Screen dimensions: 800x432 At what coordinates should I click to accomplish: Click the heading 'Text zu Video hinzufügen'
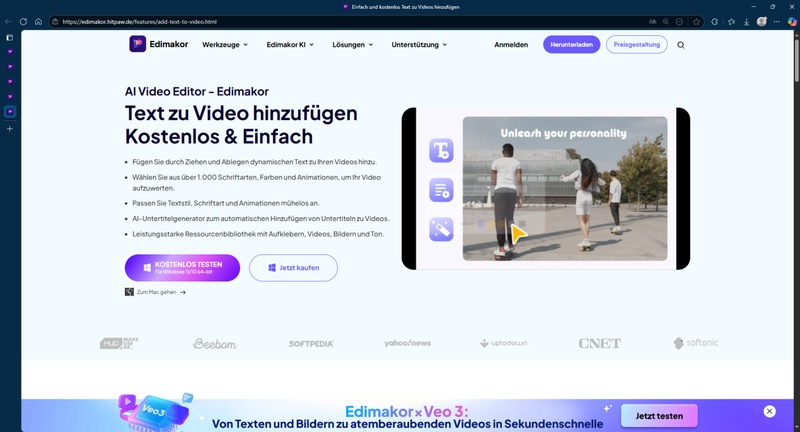[241, 113]
